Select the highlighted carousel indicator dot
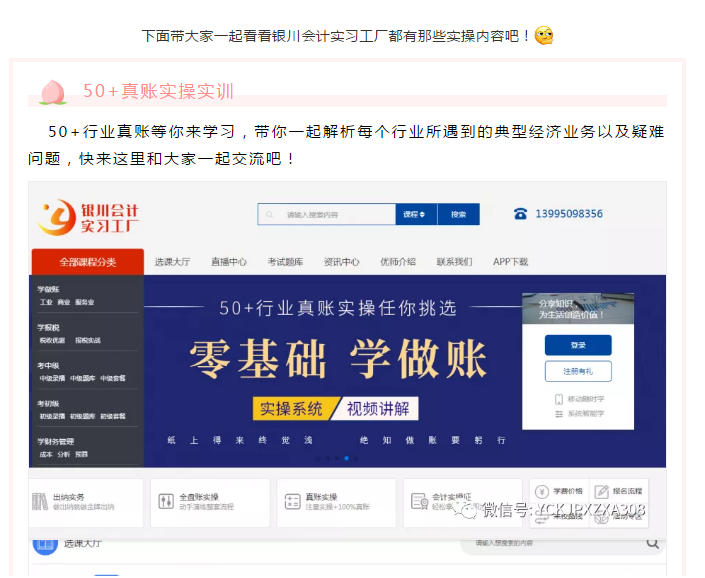The width and height of the screenshot is (705, 578). tap(347, 458)
